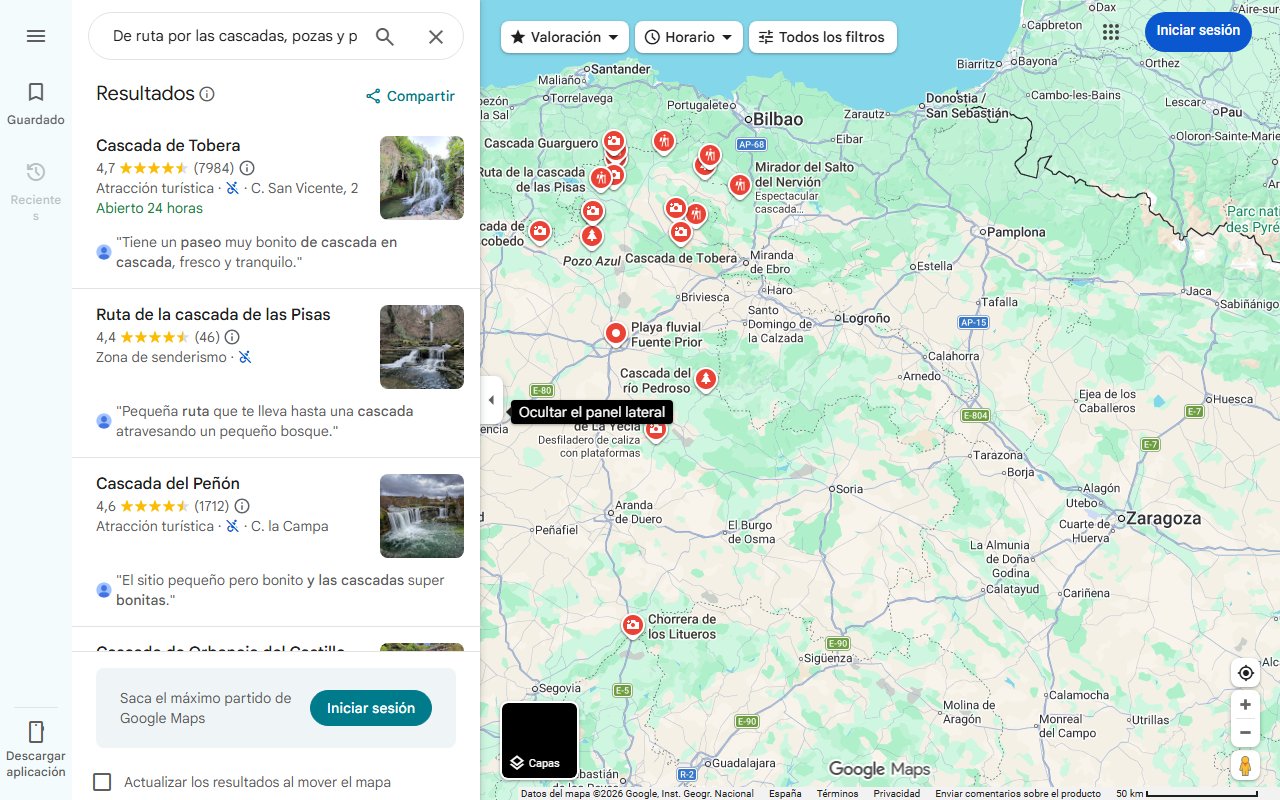Click the search magnifier icon
1280x800 pixels.
coord(385,36)
